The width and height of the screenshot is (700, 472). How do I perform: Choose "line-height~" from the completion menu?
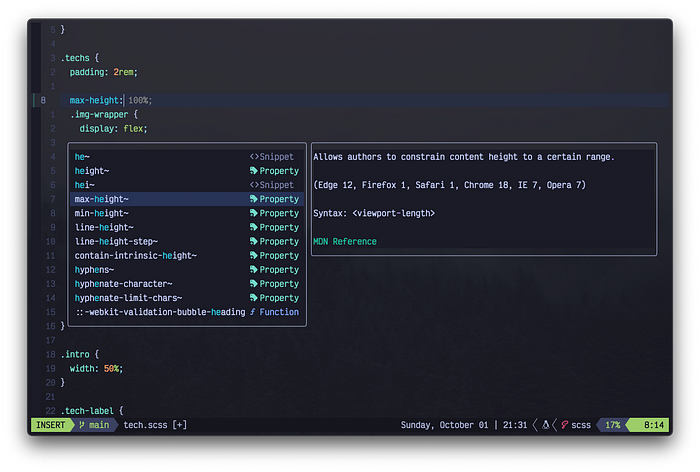pos(104,227)
